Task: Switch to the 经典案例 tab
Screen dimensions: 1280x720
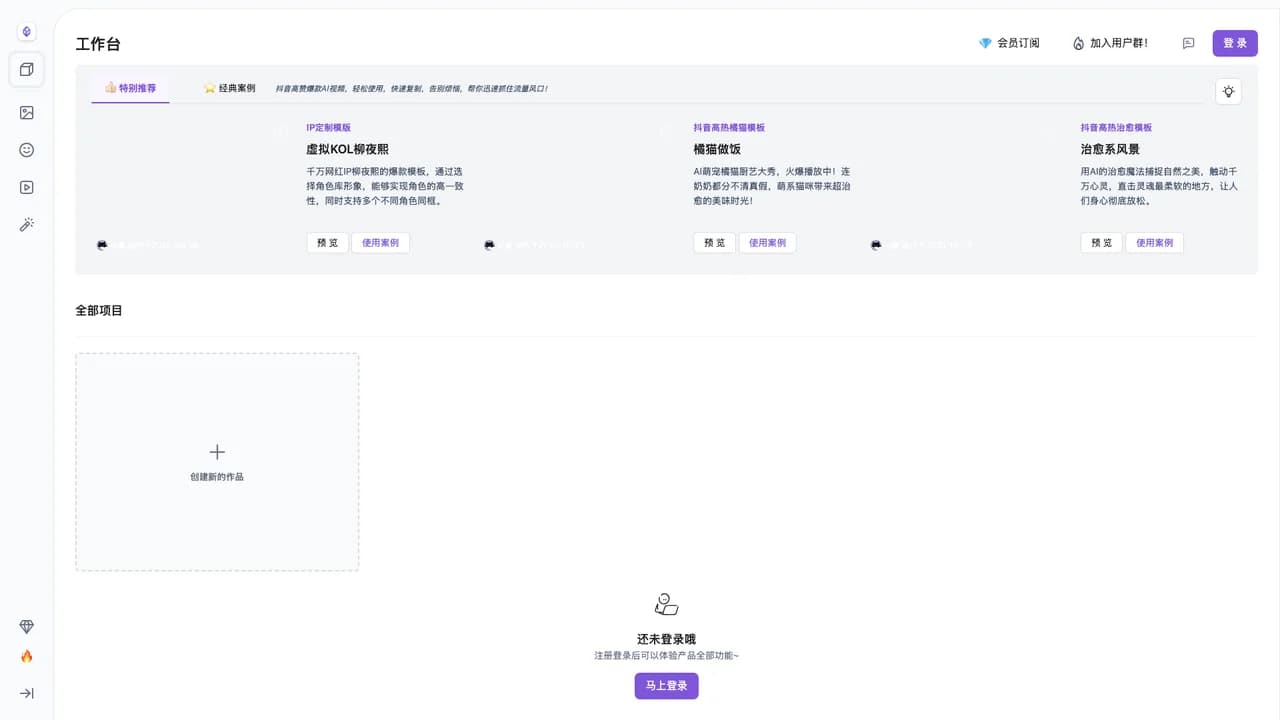Action: click(229, 88)
